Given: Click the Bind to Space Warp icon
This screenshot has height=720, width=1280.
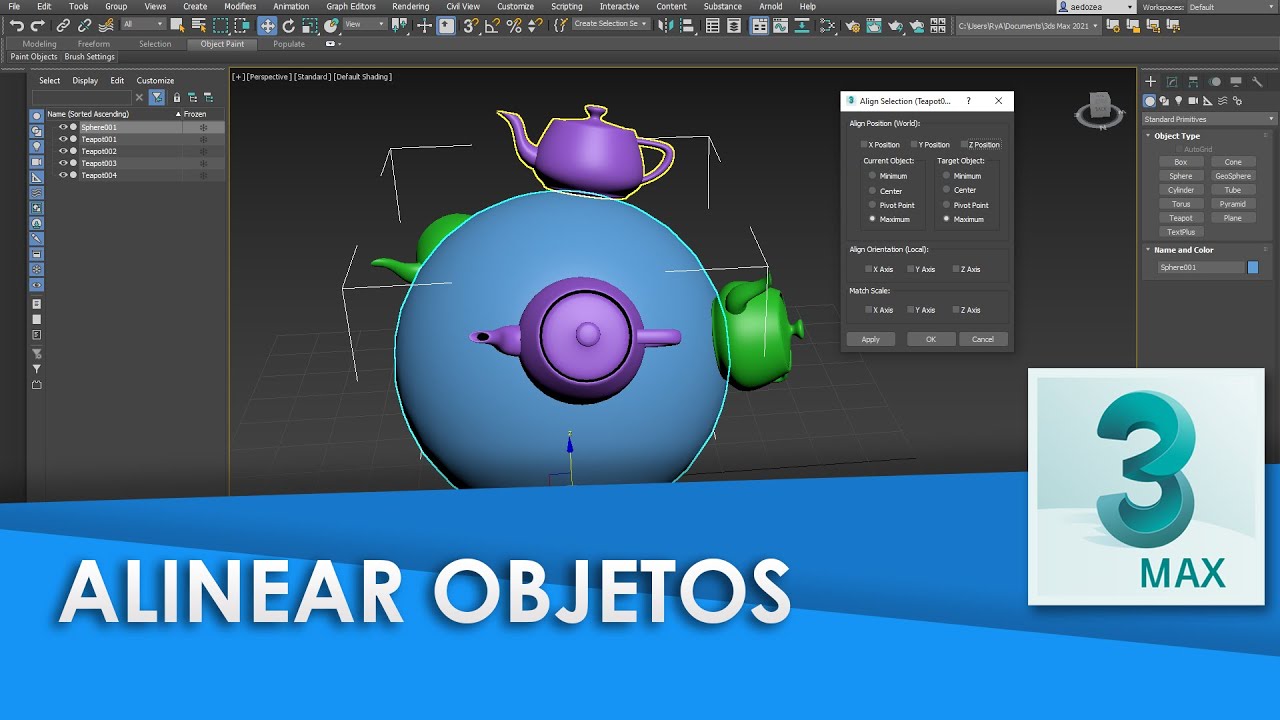Looking at the screenshot, I should point(105,25).
